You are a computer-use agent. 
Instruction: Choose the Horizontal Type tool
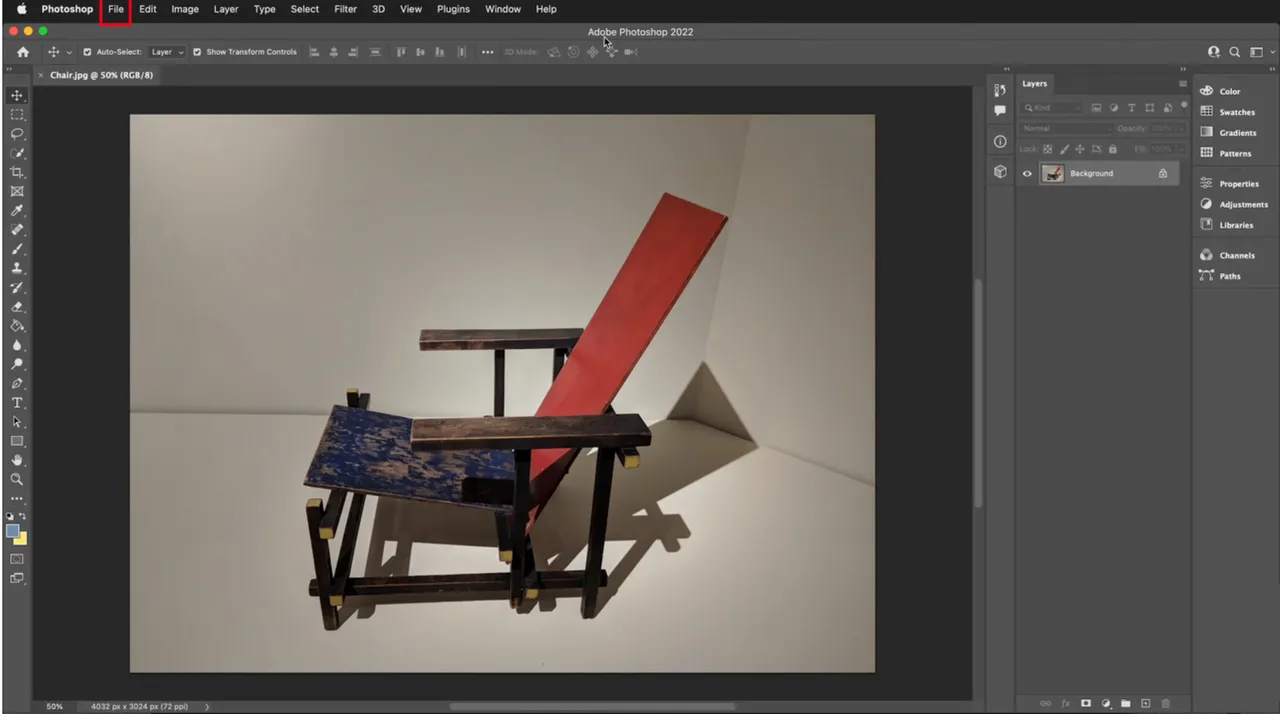pos(17,403)
